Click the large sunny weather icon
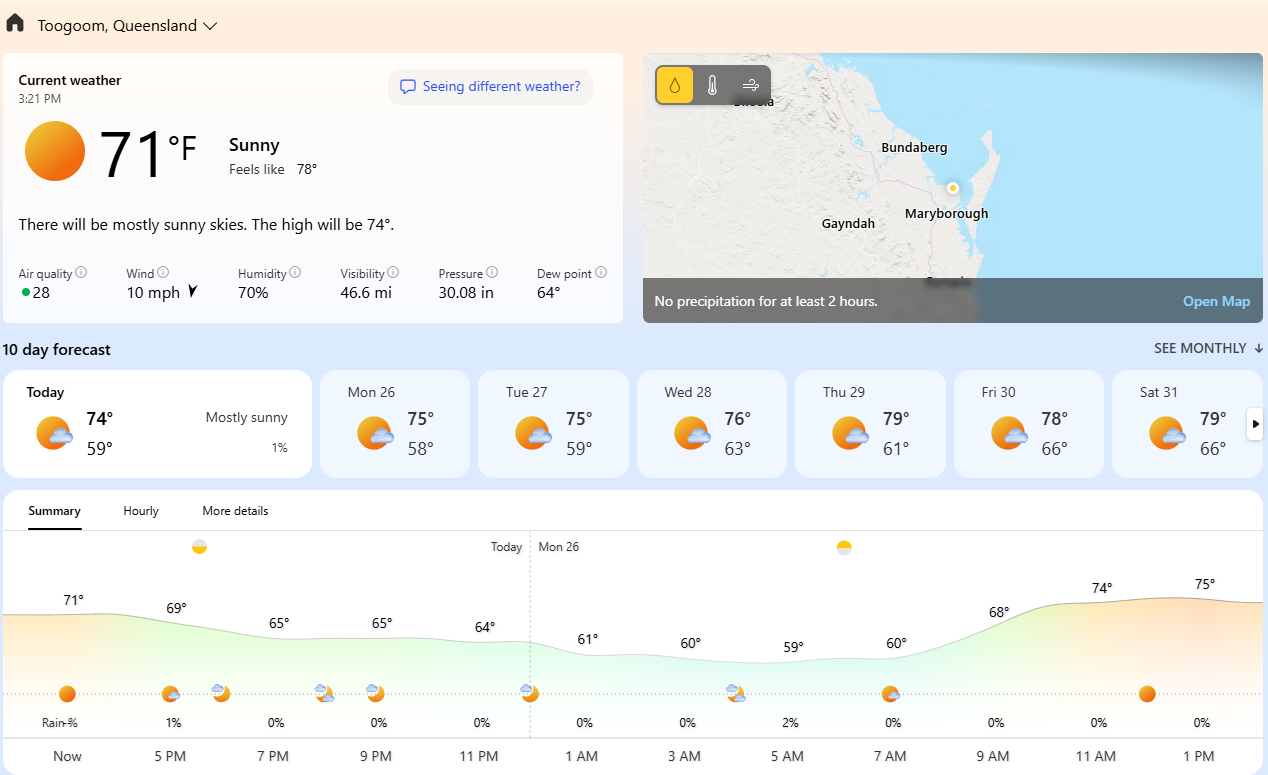Screen dimensions: 1268x775 55,151
